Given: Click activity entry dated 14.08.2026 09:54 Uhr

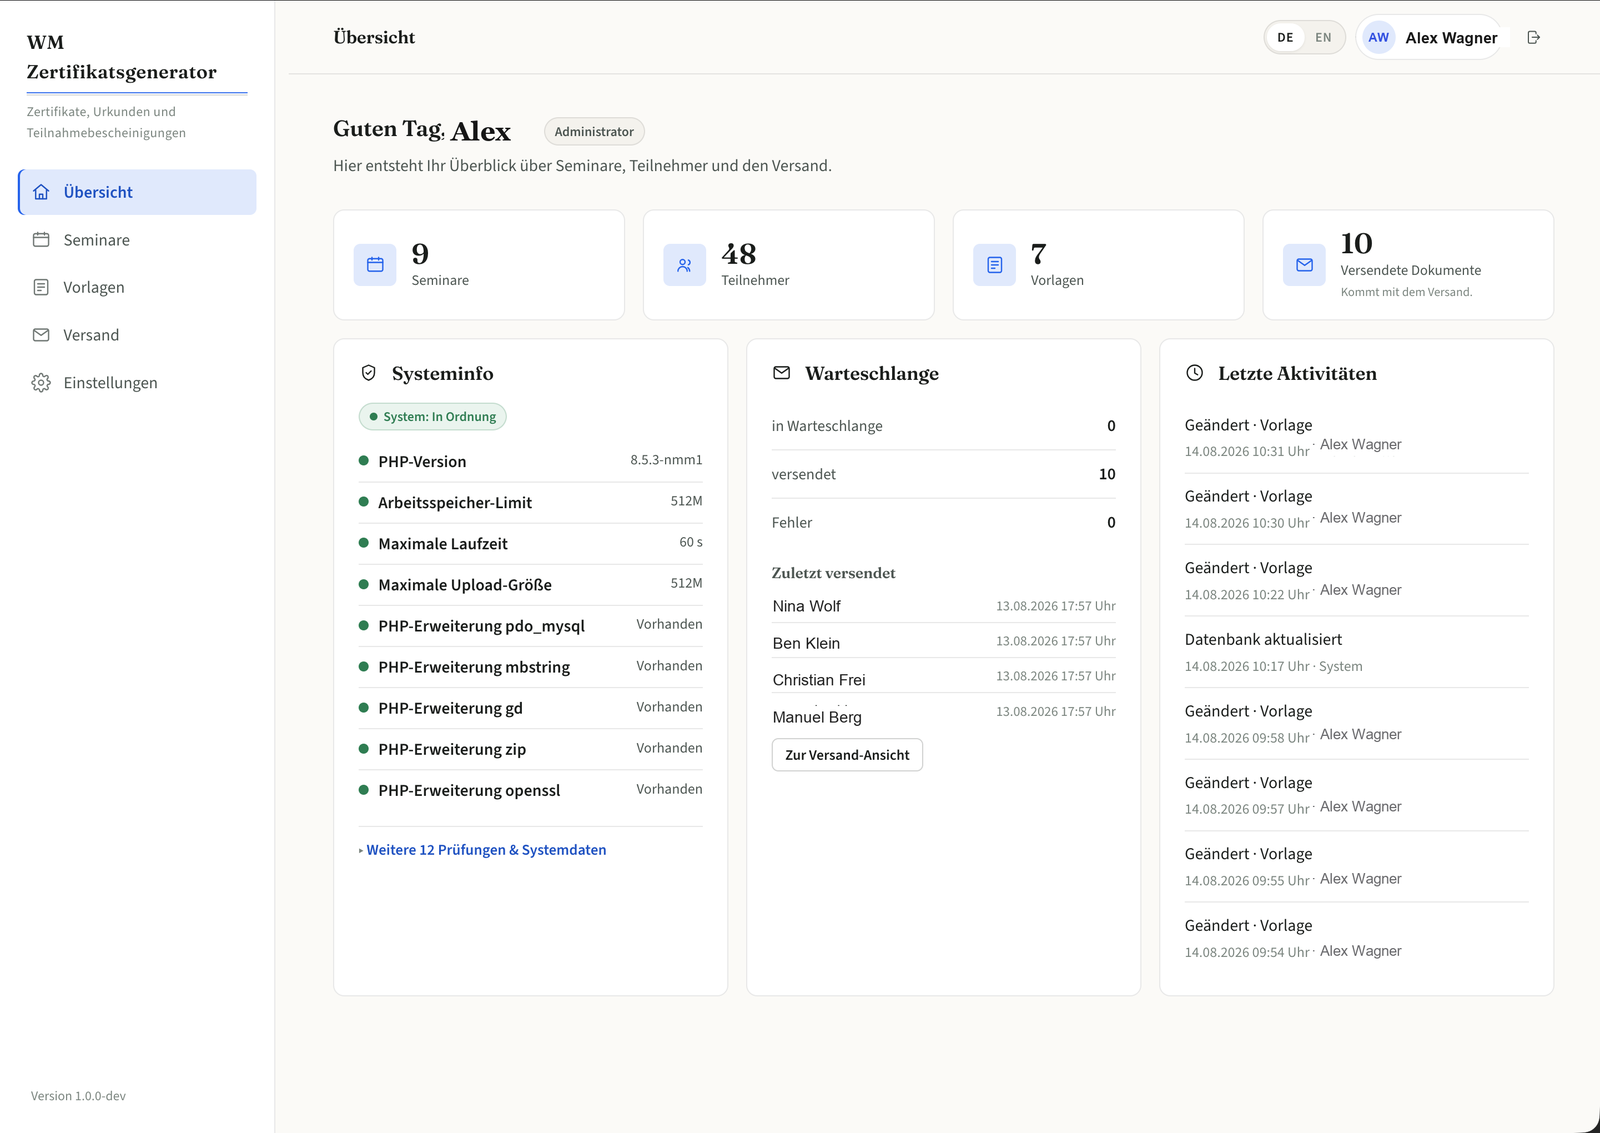Looking at the screenshot, I should (1356, 938).
